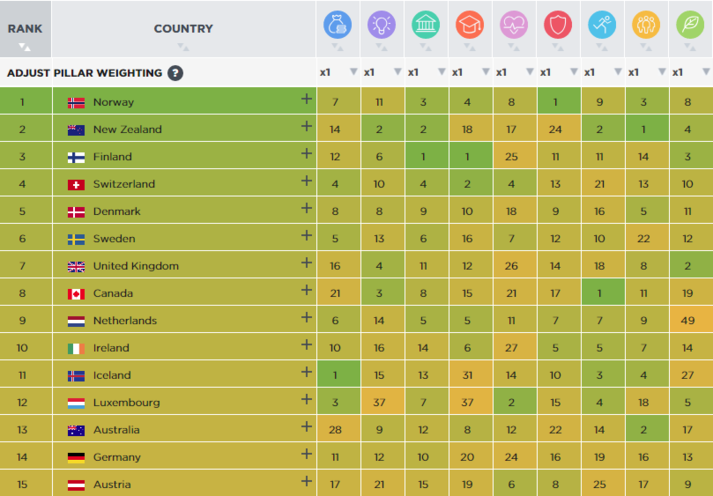
Task: Open weighting dropdown under money bag column
Action: point(353,72)
